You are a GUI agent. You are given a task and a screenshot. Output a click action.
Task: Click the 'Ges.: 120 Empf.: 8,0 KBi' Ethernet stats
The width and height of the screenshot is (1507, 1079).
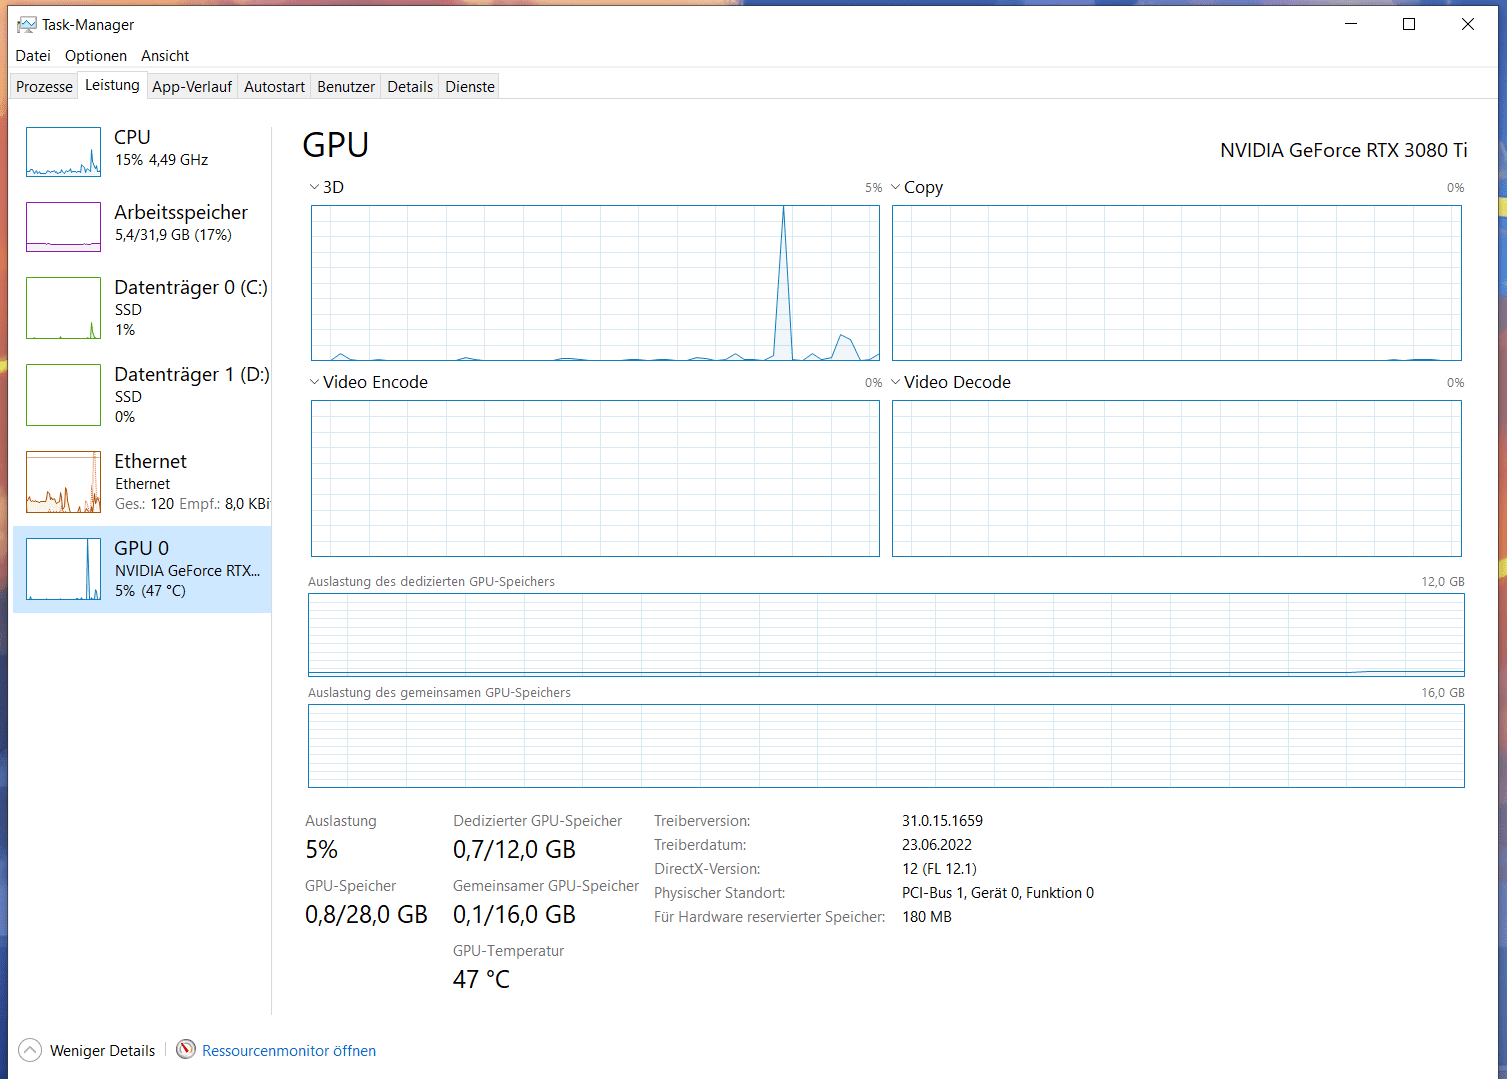click(192, 504)
